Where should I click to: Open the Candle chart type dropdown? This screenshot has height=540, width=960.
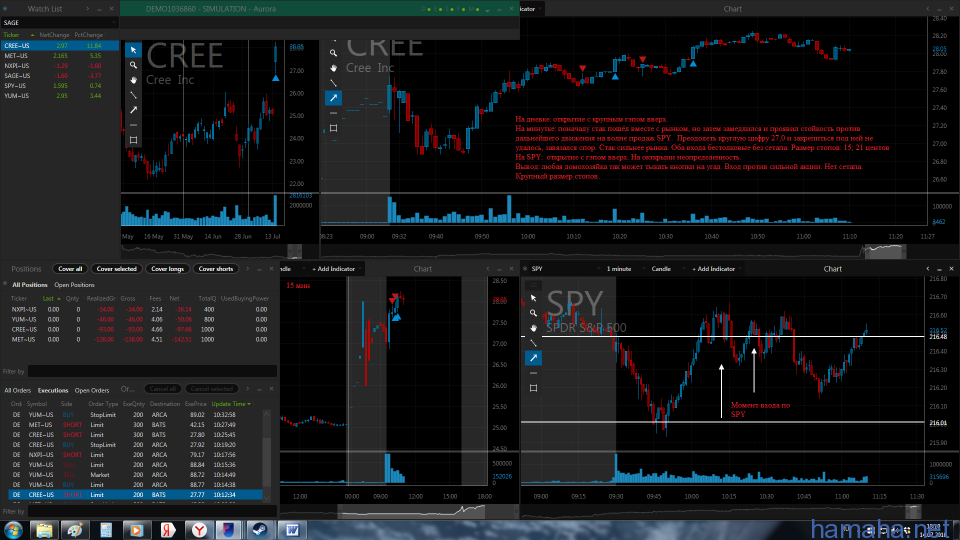(666, 269)
